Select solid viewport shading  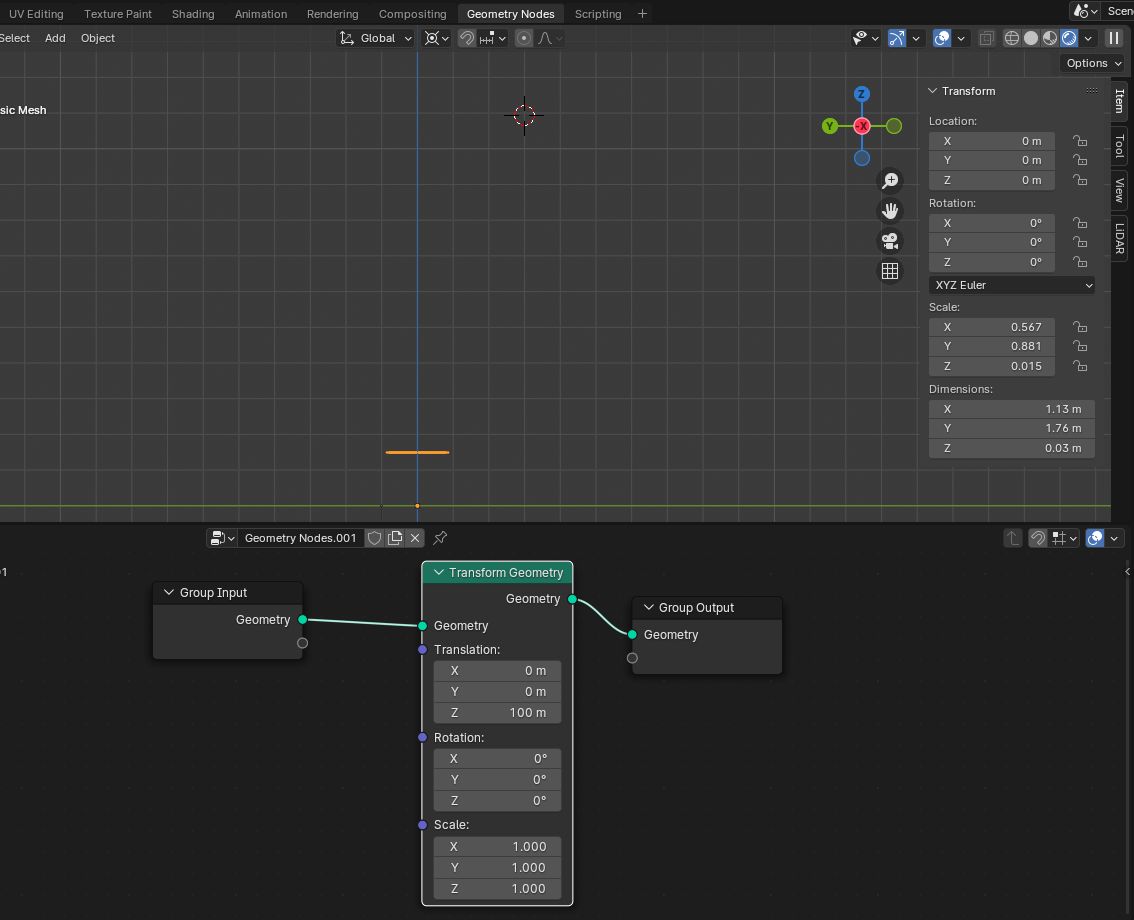pyautogui.click(x=1031, y=38)
